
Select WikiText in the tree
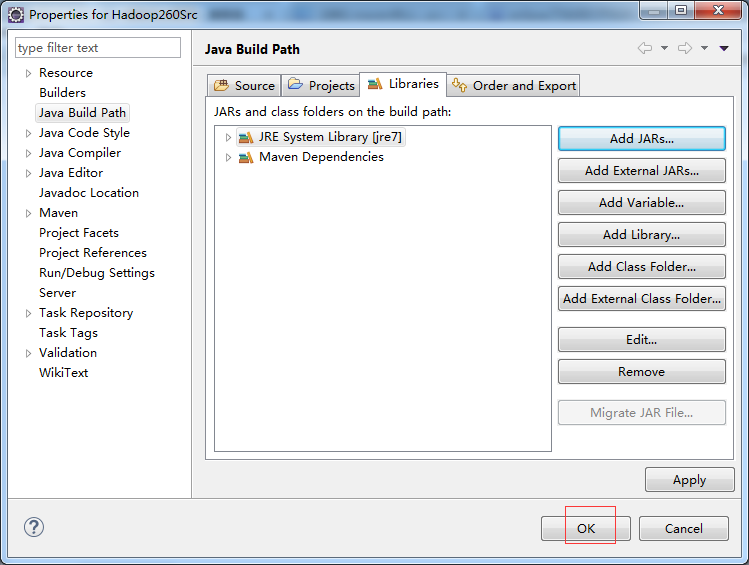click(64, 373)
